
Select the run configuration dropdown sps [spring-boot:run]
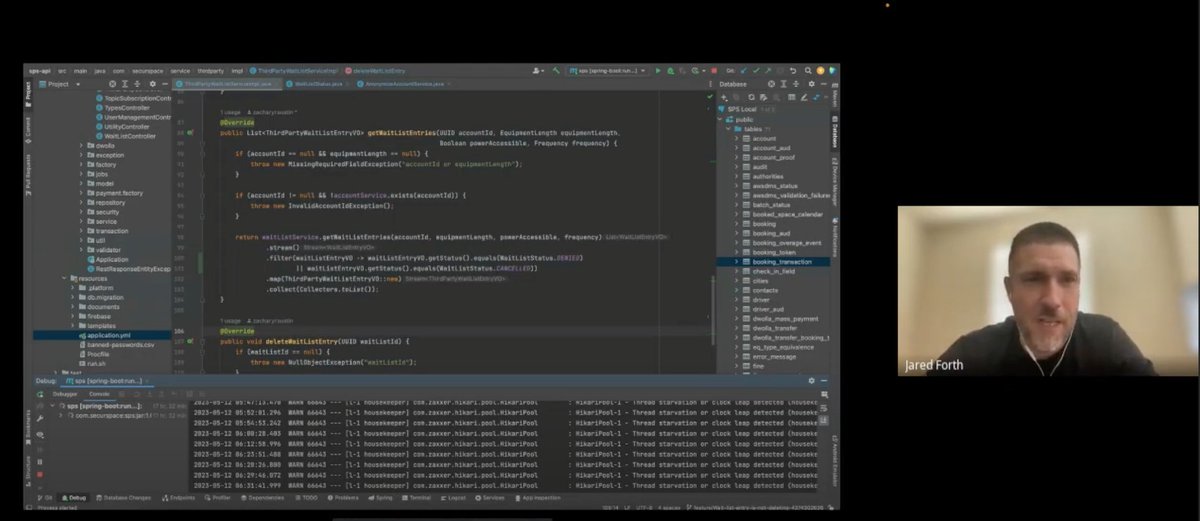click(x=607, y=71)
